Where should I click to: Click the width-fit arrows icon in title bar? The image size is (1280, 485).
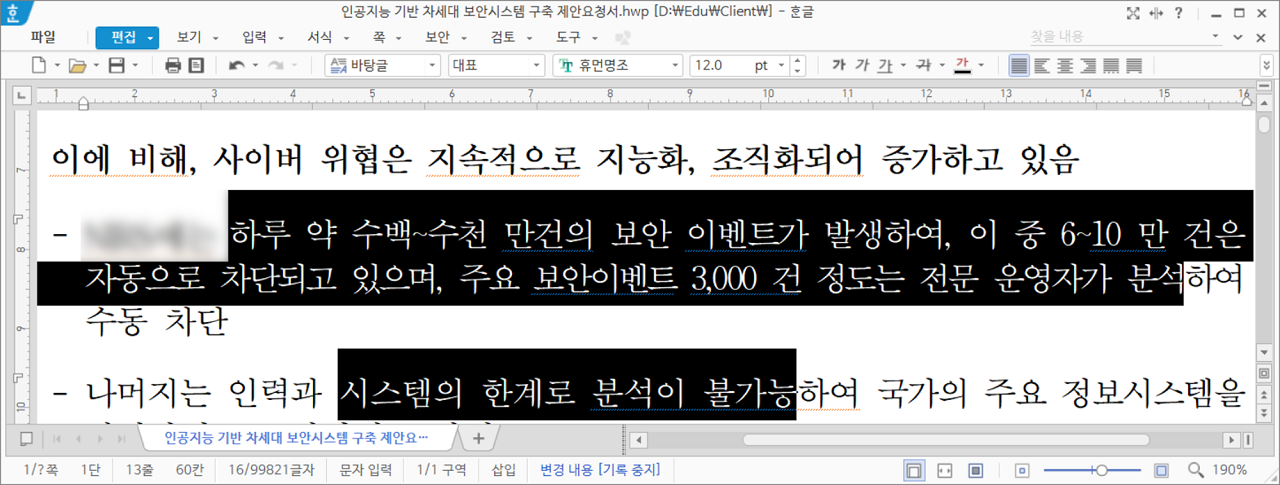point(1157,13)
